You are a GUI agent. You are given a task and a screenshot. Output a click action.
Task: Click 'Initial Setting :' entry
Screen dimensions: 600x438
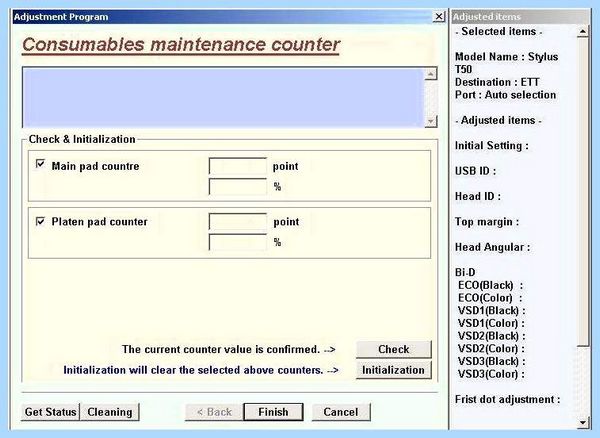(492, 146)
